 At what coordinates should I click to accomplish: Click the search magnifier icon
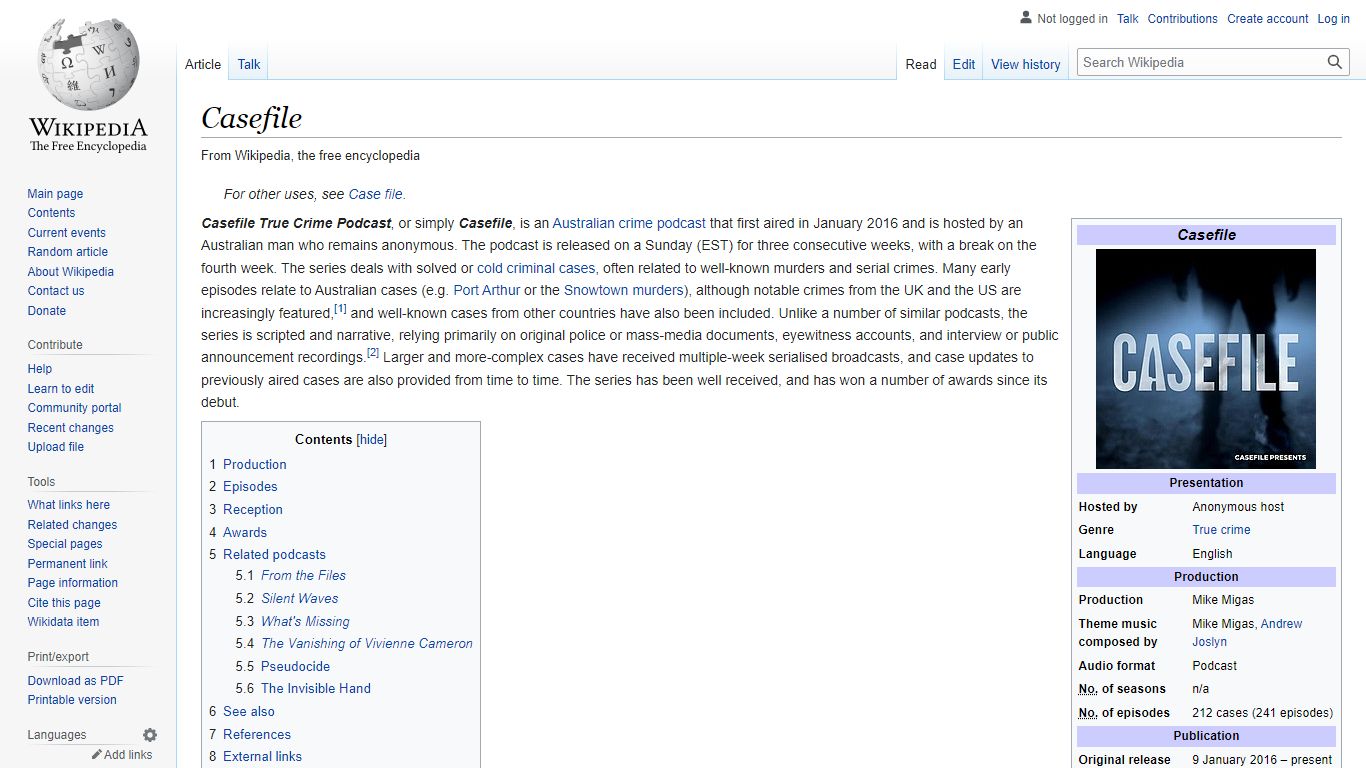pos(1335,62)
